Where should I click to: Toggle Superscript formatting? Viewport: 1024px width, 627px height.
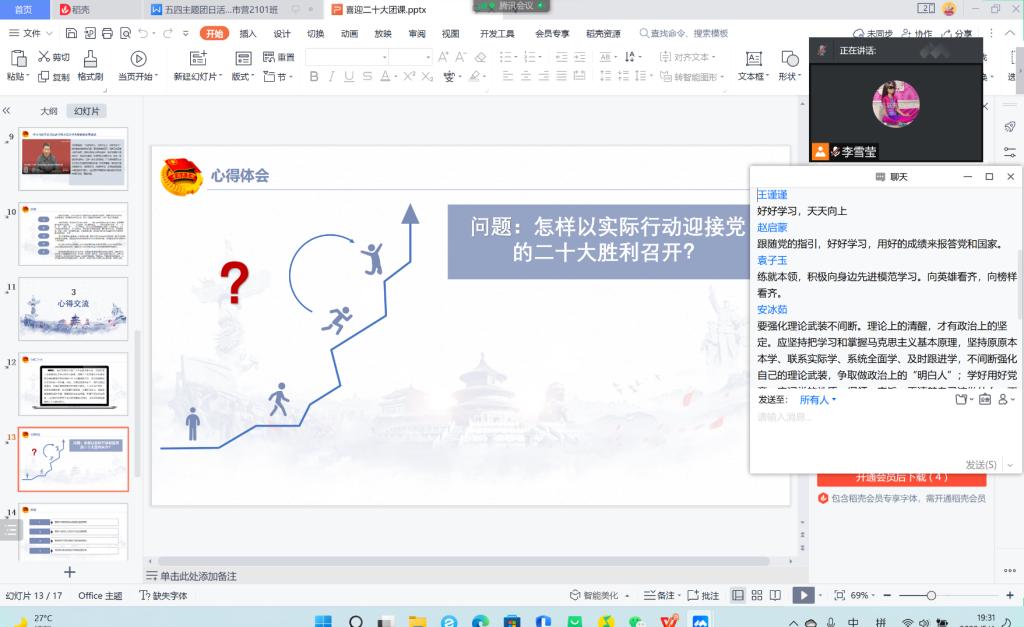[x=409, y=76]
